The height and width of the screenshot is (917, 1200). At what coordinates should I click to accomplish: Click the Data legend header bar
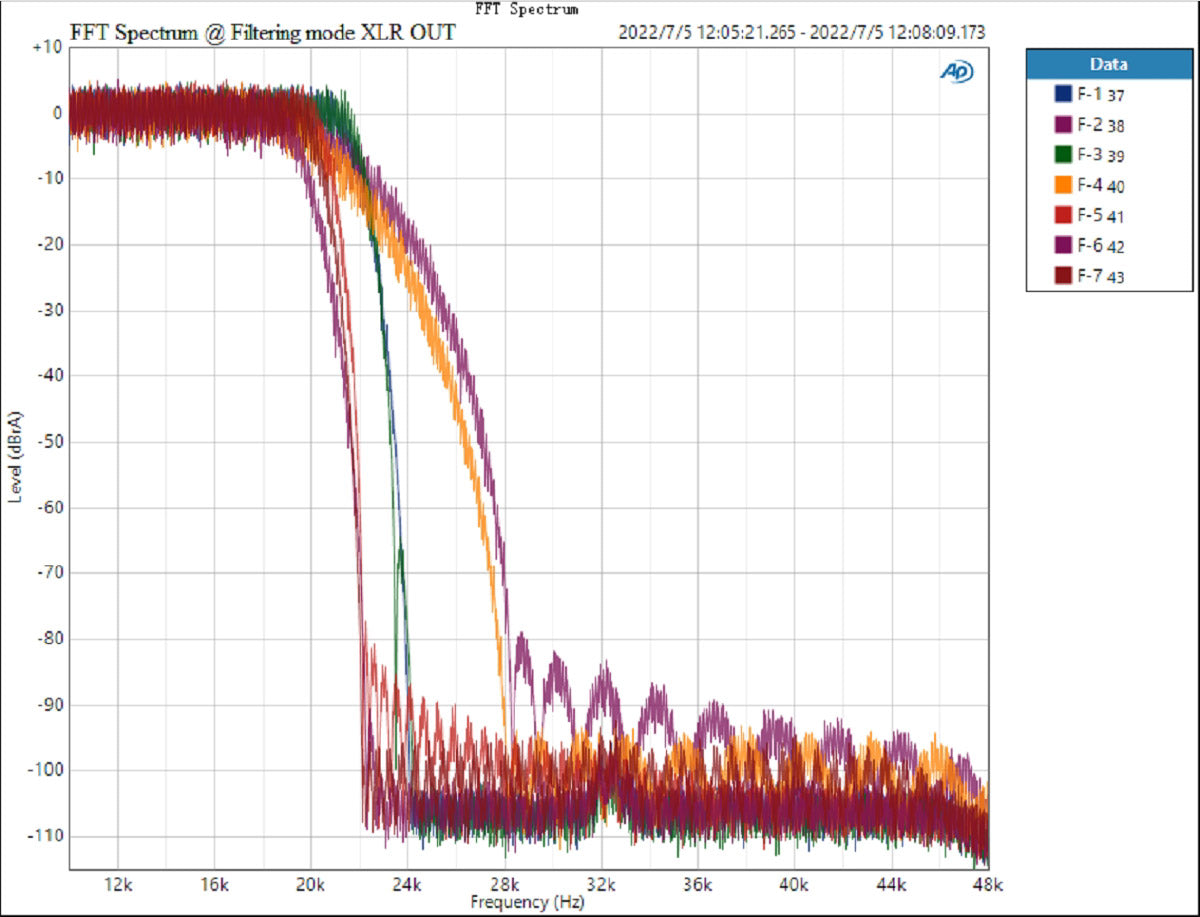[1108, 64]
